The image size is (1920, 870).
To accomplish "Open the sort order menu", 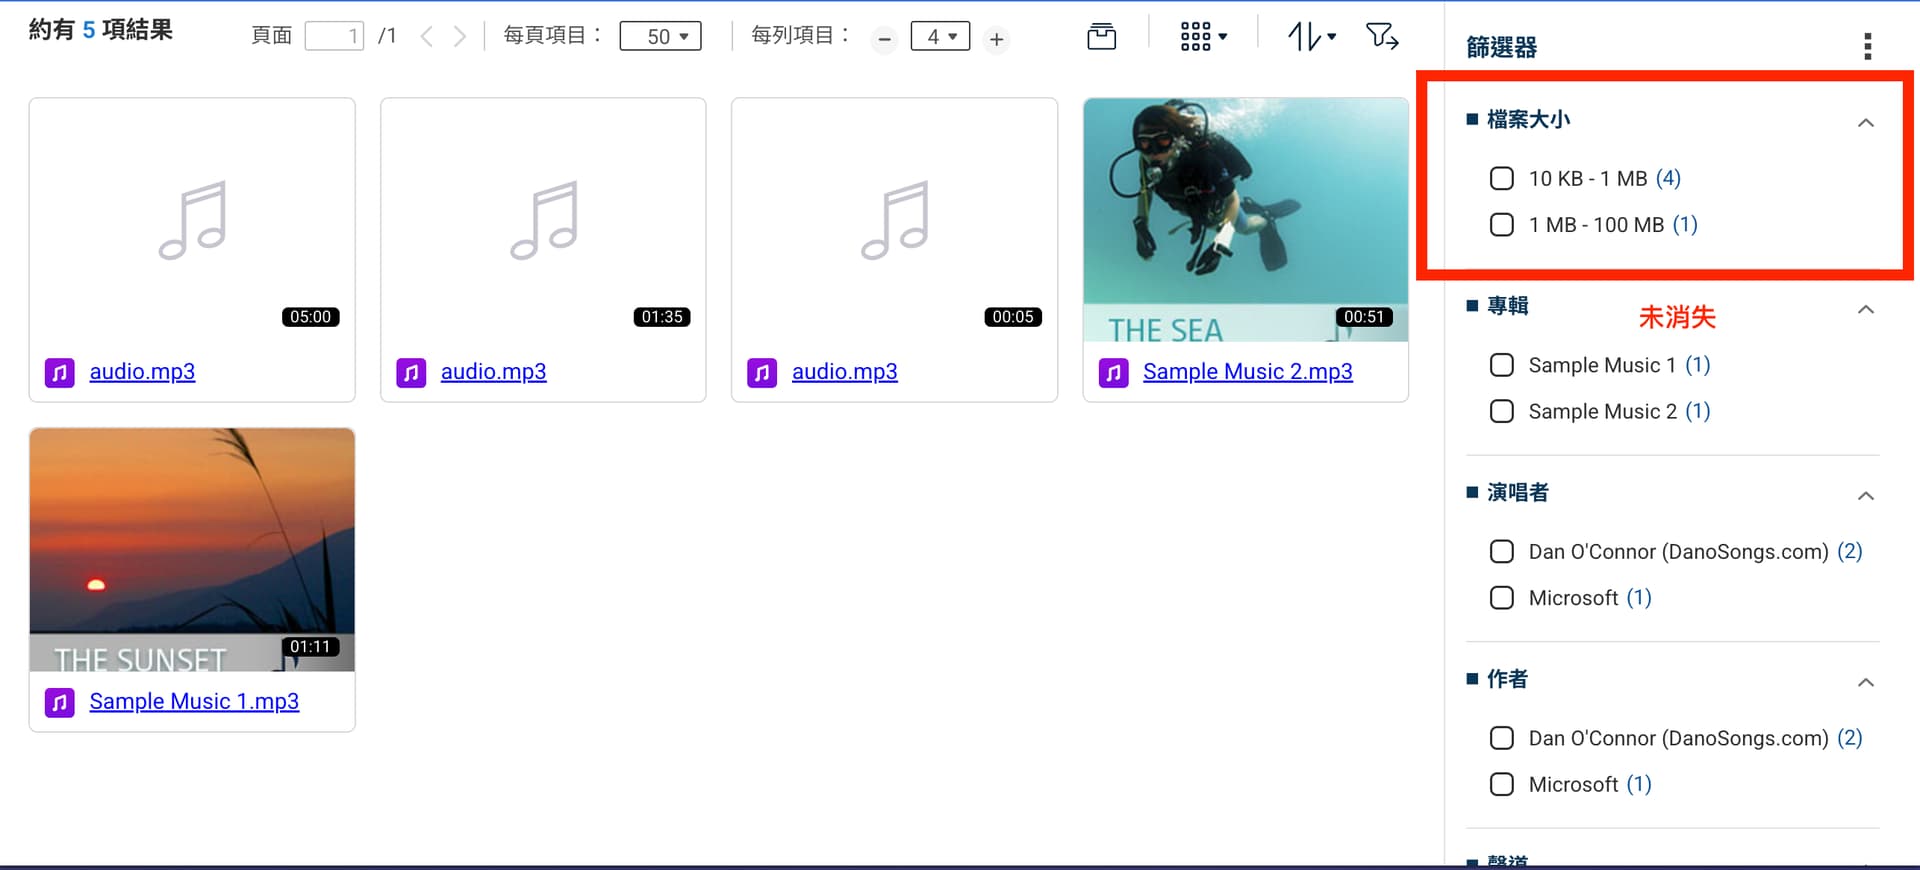I will coord(1311,37).
